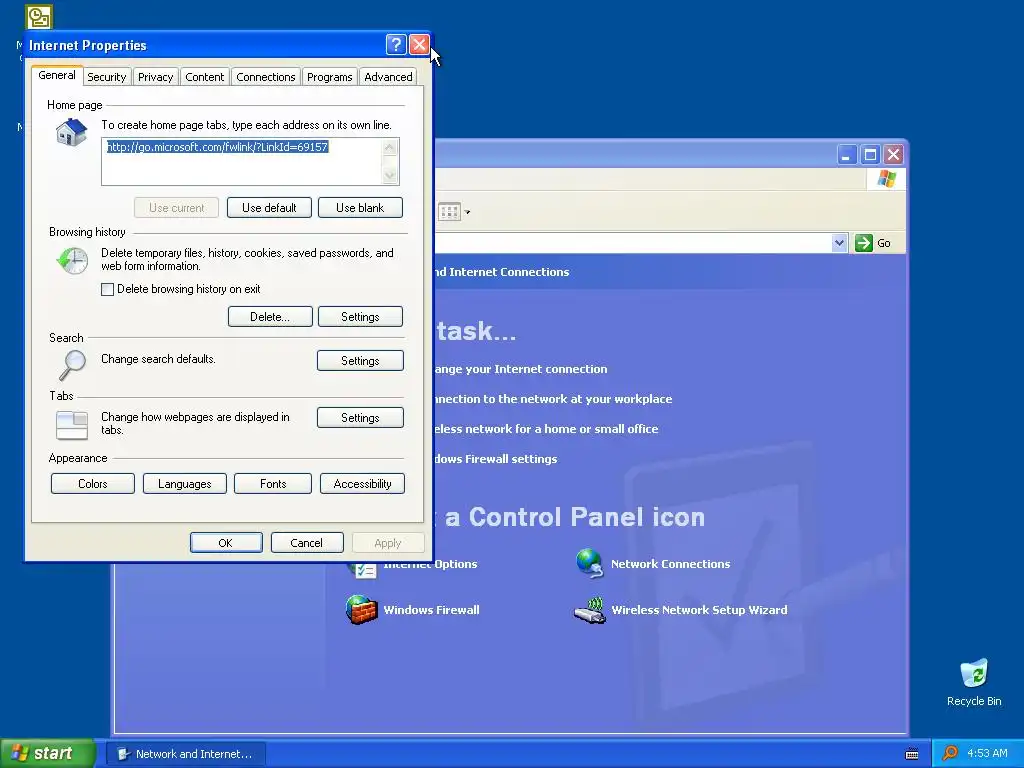Click the Use default button

[269, 208]
